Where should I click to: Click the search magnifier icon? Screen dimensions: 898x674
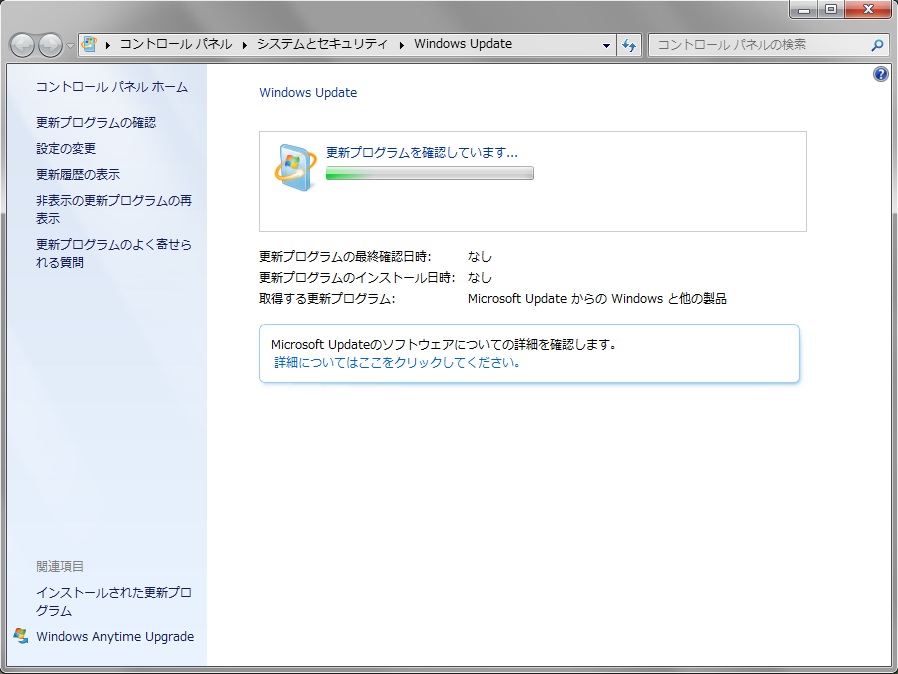[877, 45]
